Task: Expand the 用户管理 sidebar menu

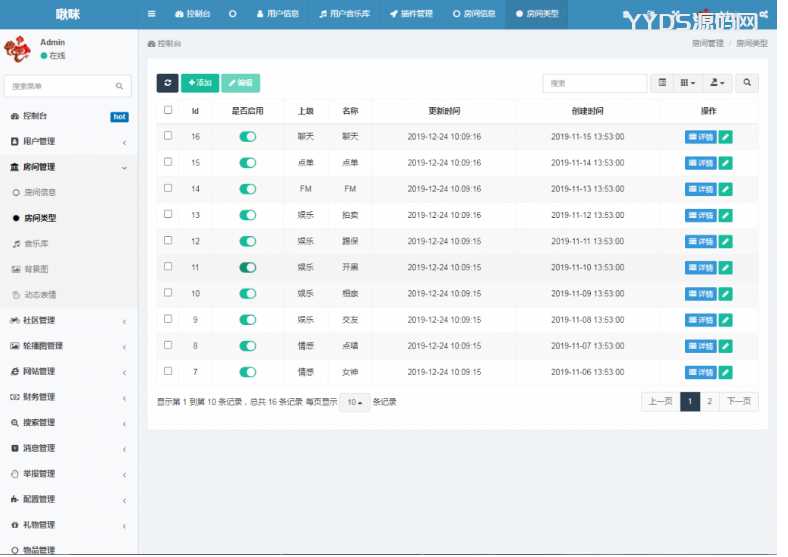Action: coord(68,142)
